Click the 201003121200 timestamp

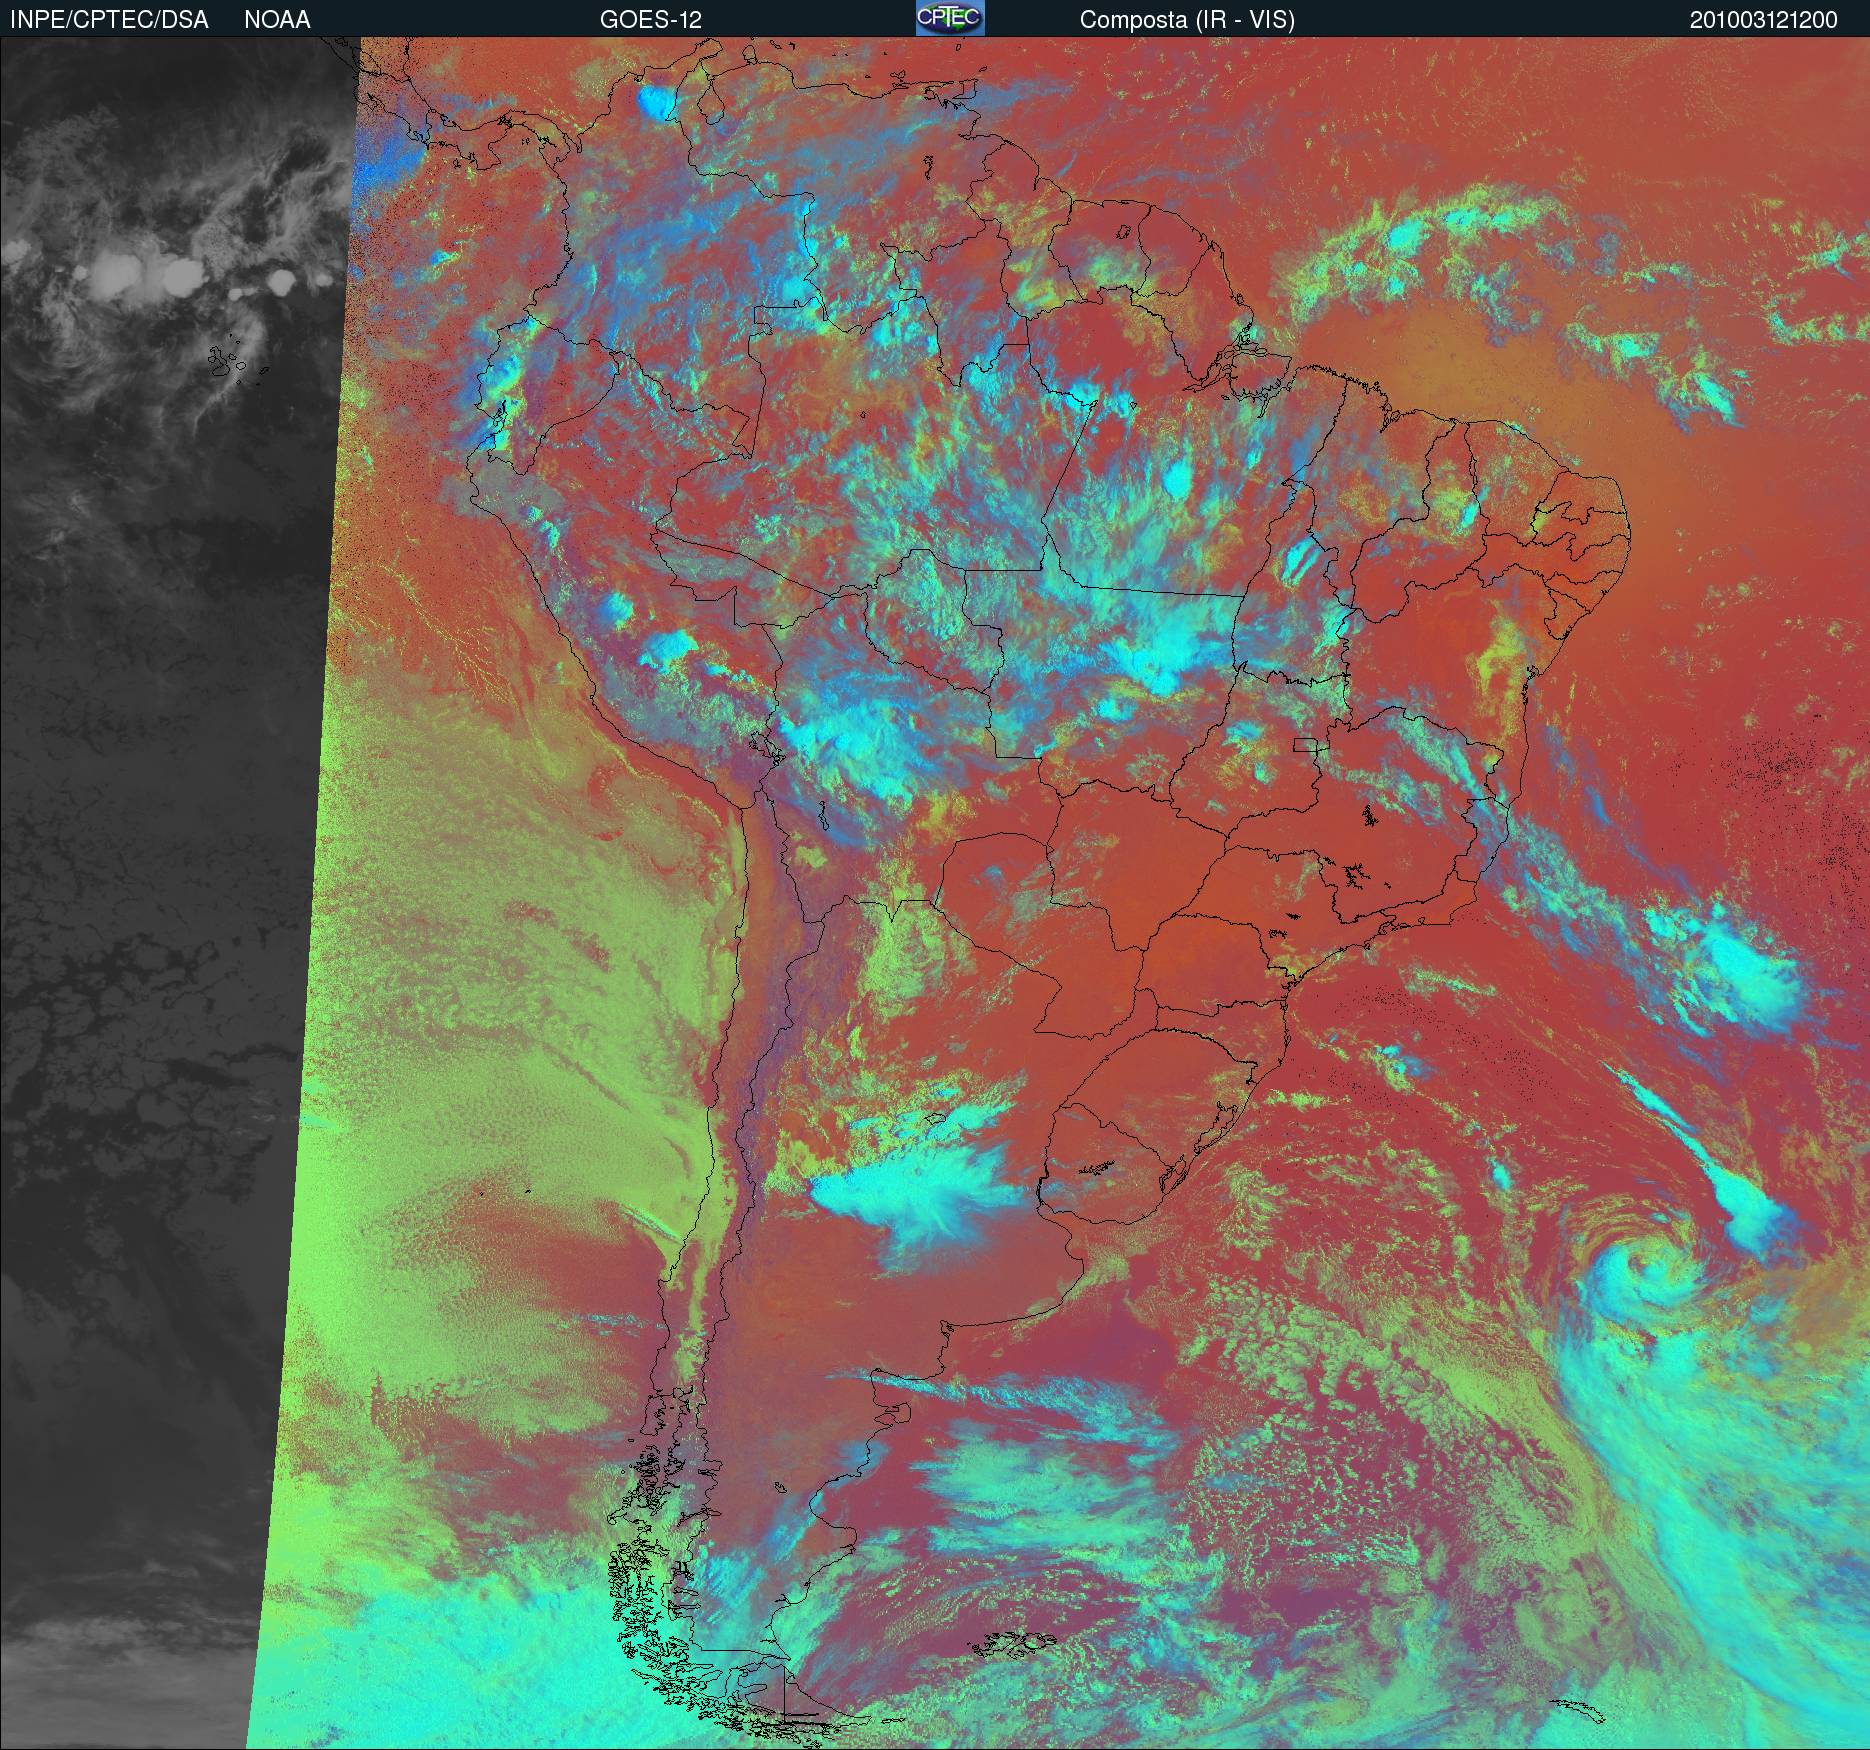click(x=1763, y=20)
